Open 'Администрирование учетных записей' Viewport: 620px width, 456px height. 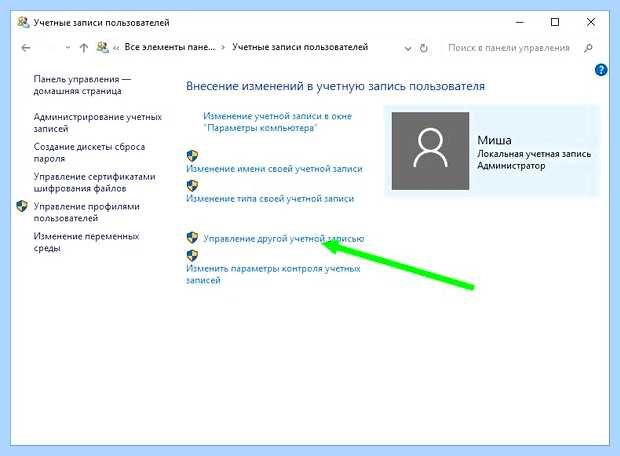(98, 123)
